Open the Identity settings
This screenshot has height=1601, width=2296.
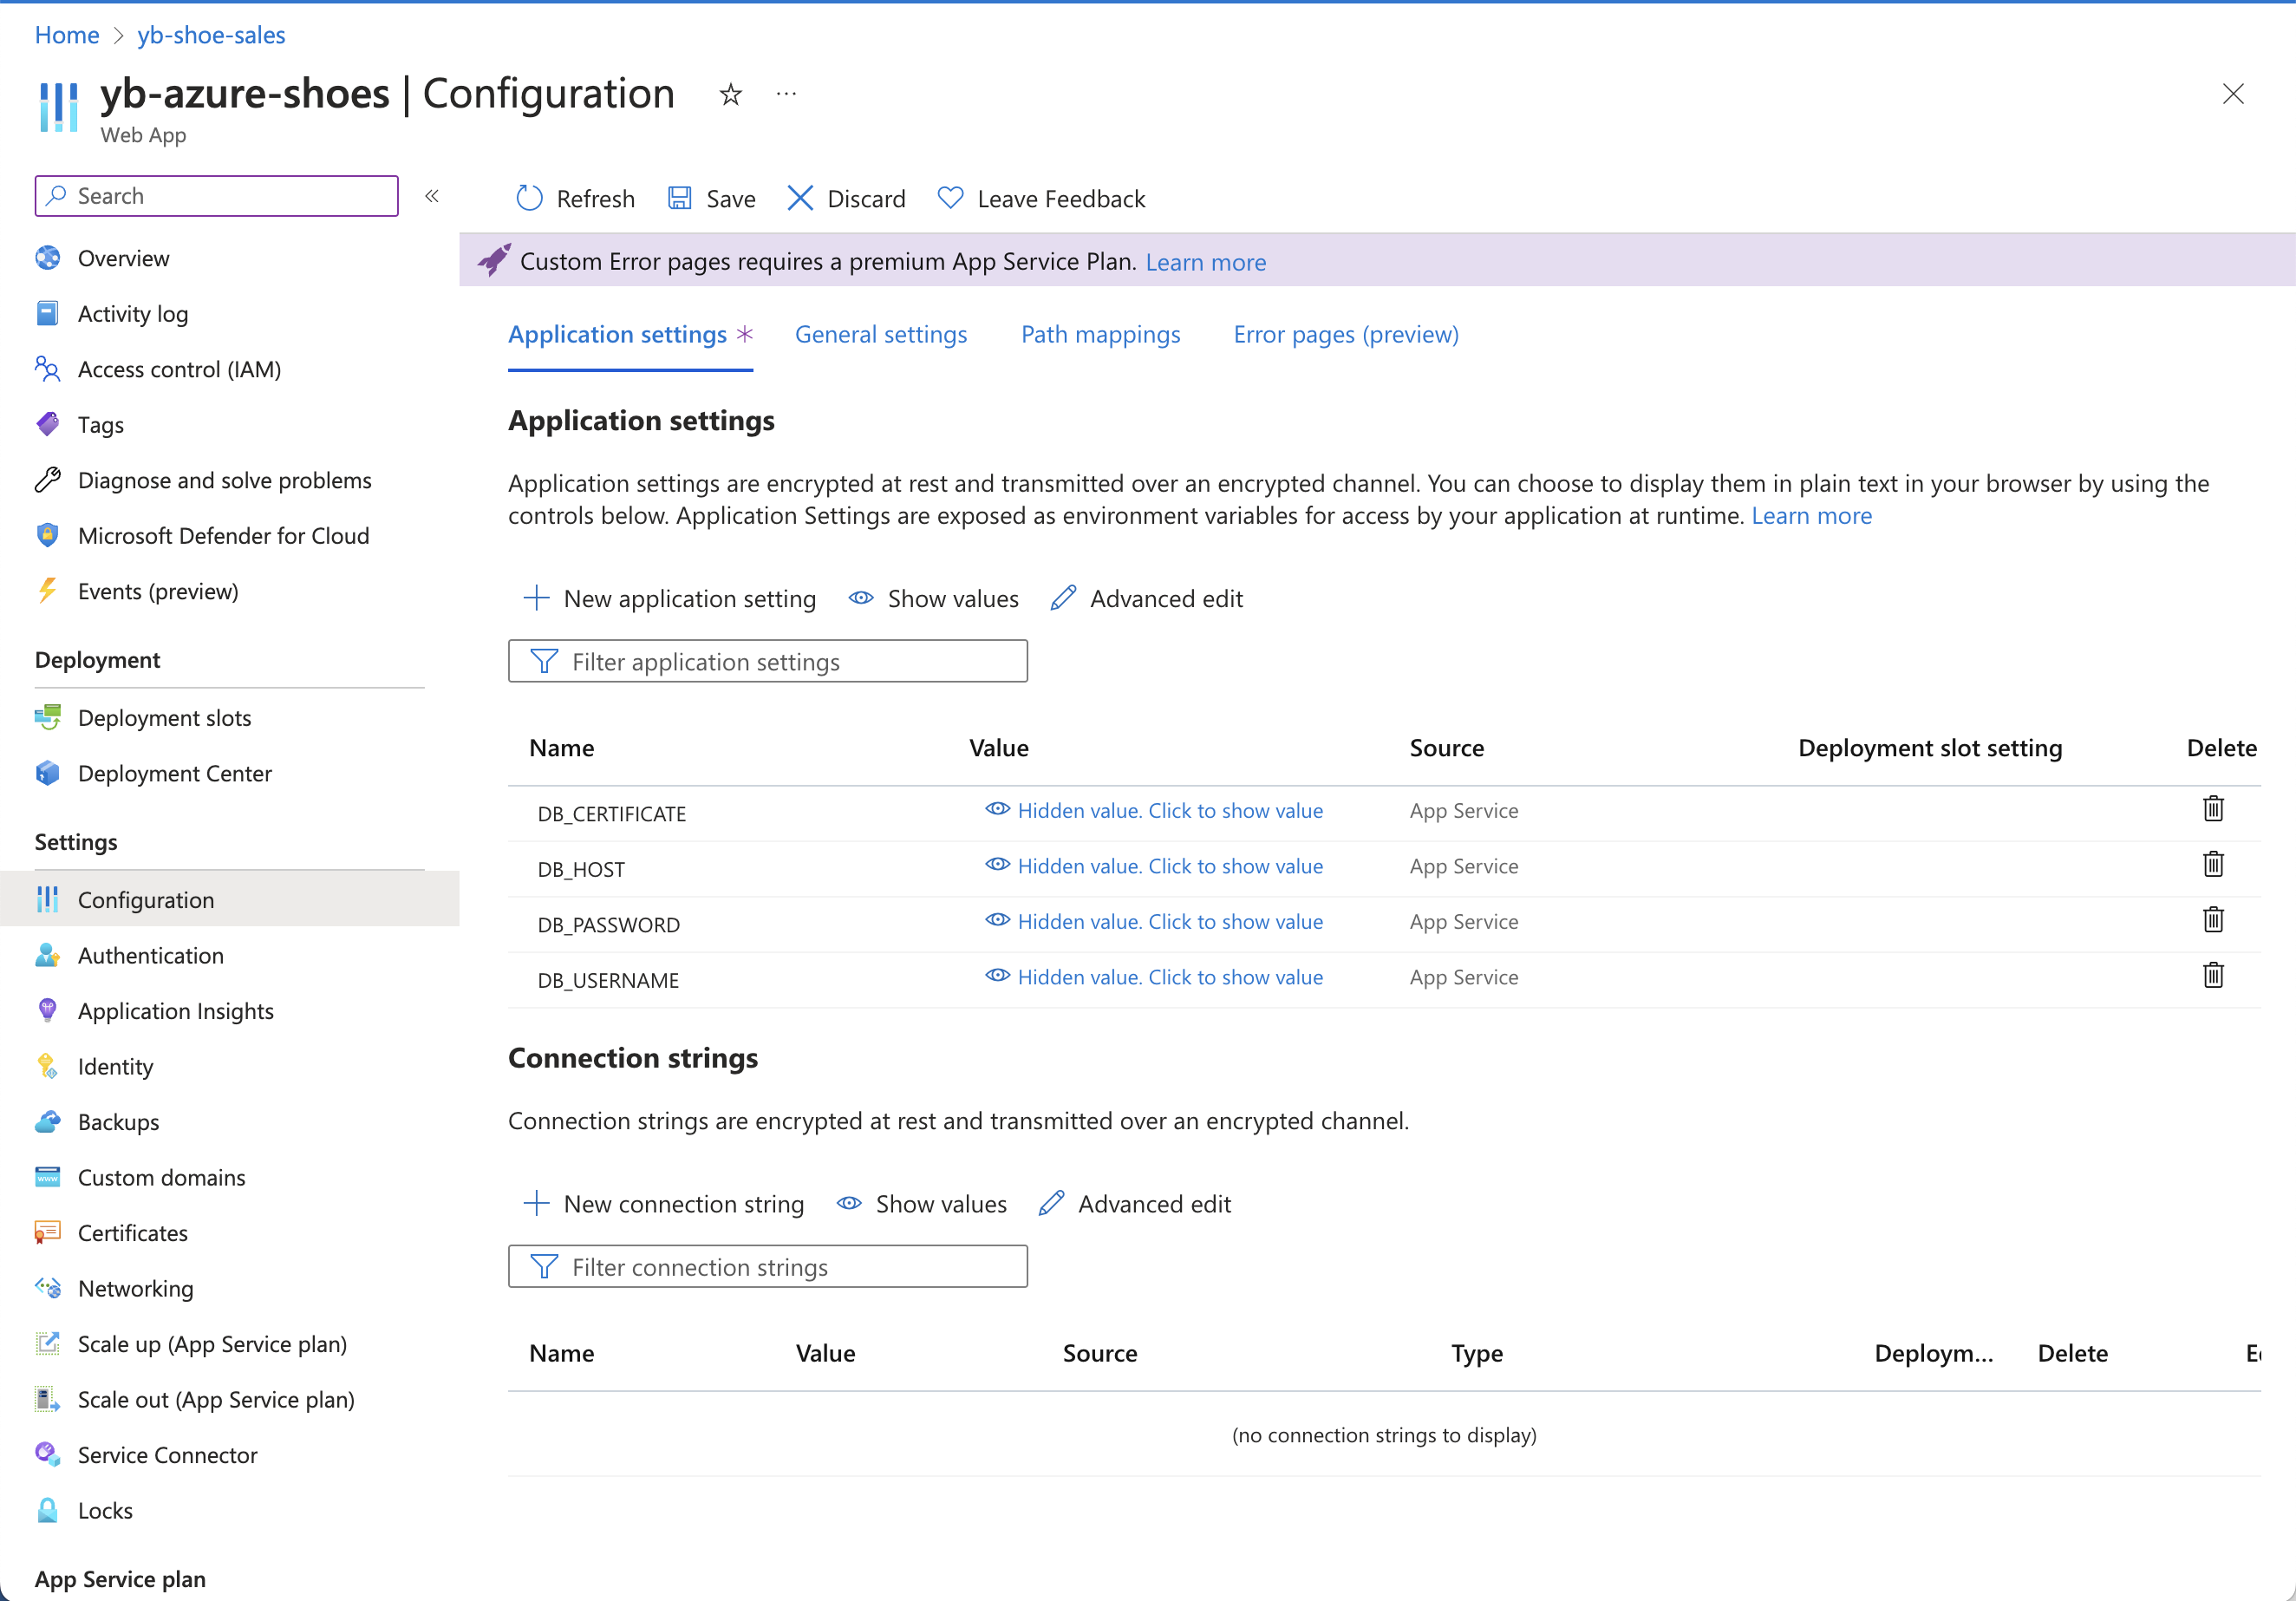[x=115, y=1066]
